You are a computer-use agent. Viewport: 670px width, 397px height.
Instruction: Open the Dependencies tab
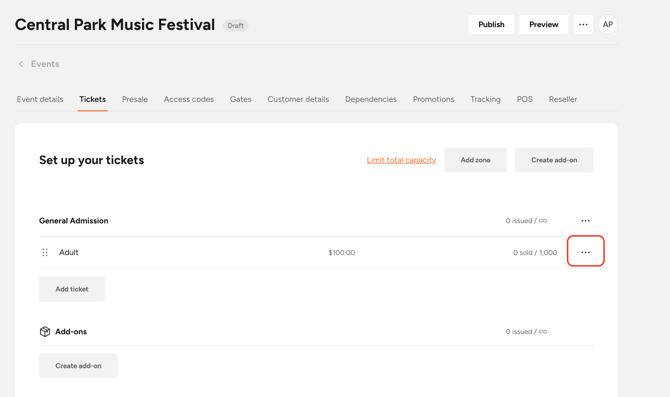click(x=371, y=99)
